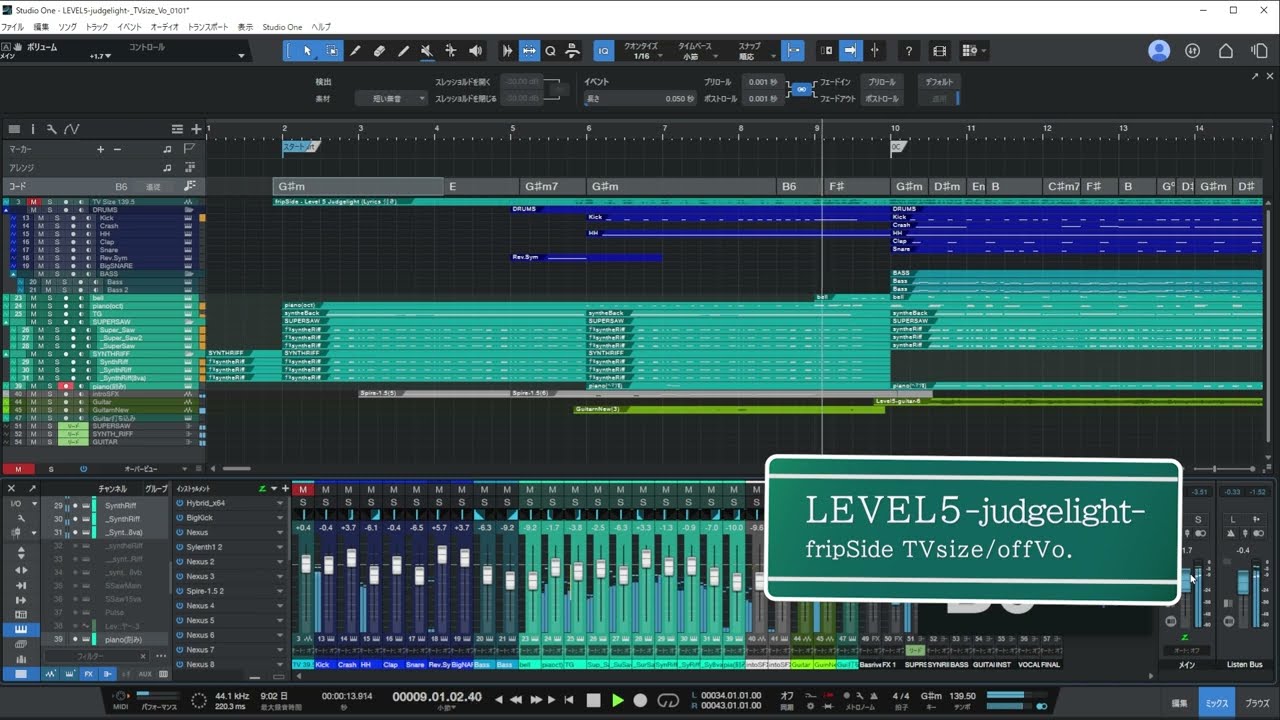1280x720 pixels.
Task: Switch to the ミックス tab
Action: pos(1216,703)
